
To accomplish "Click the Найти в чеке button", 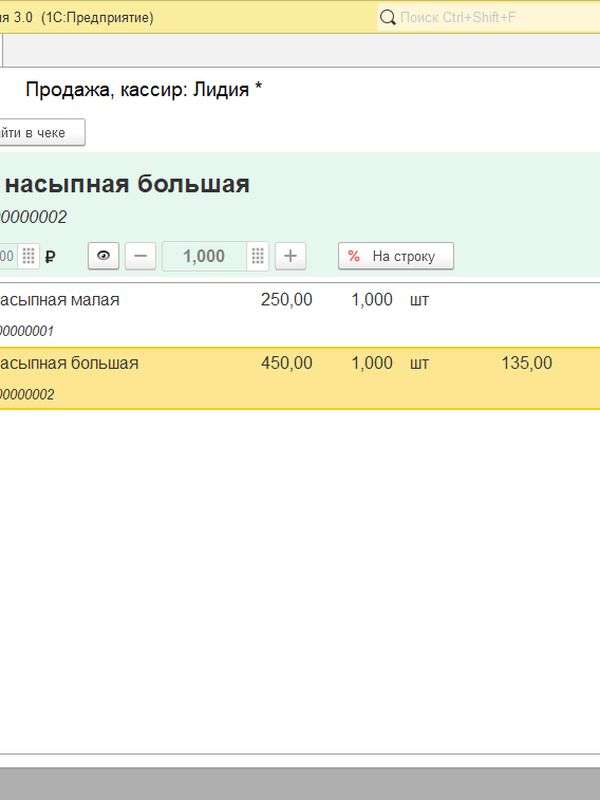I will 41,132.
